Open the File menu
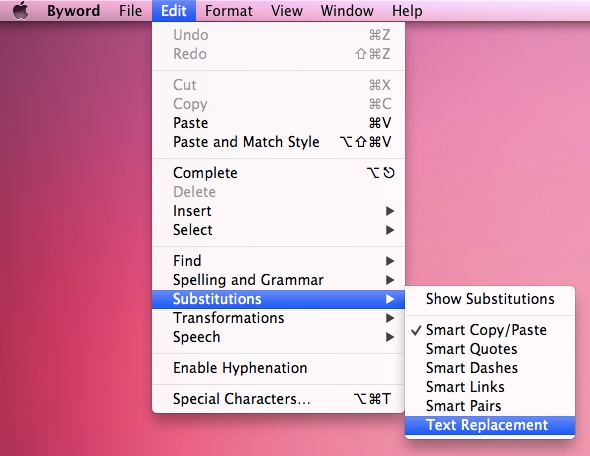Screen dimensions: 590x456 (131, 11)
